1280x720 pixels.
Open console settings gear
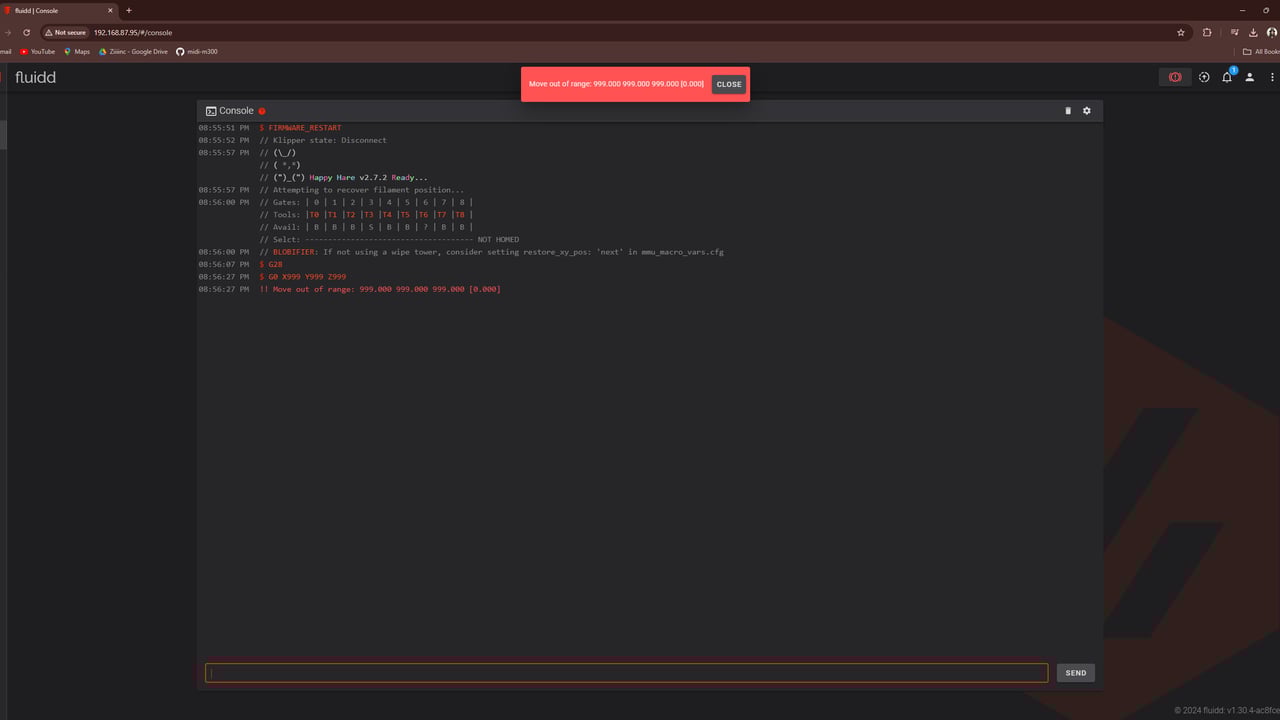tap(1087, 111)
